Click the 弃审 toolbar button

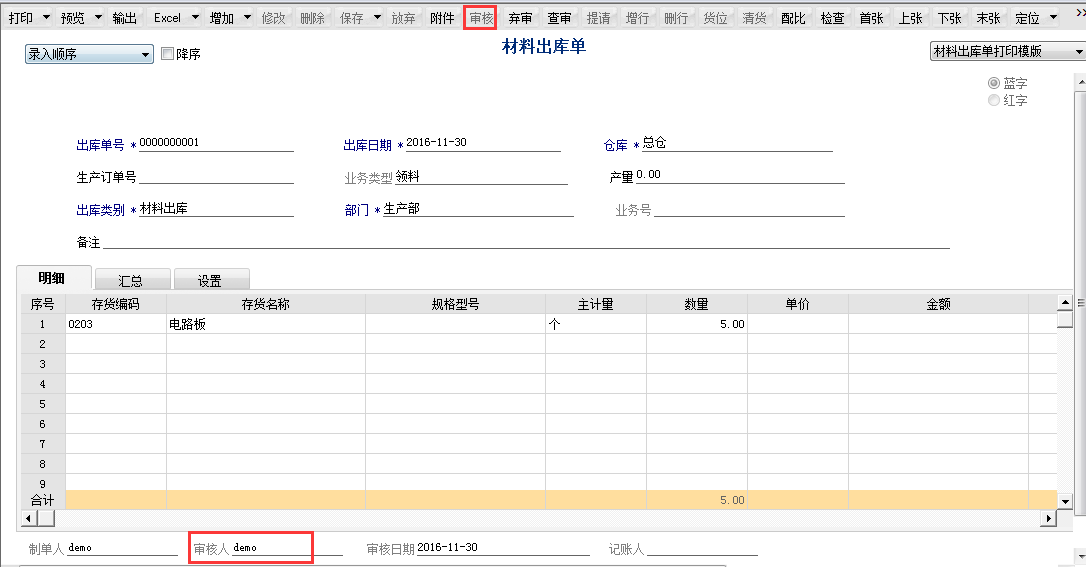(x=520, y=18)
